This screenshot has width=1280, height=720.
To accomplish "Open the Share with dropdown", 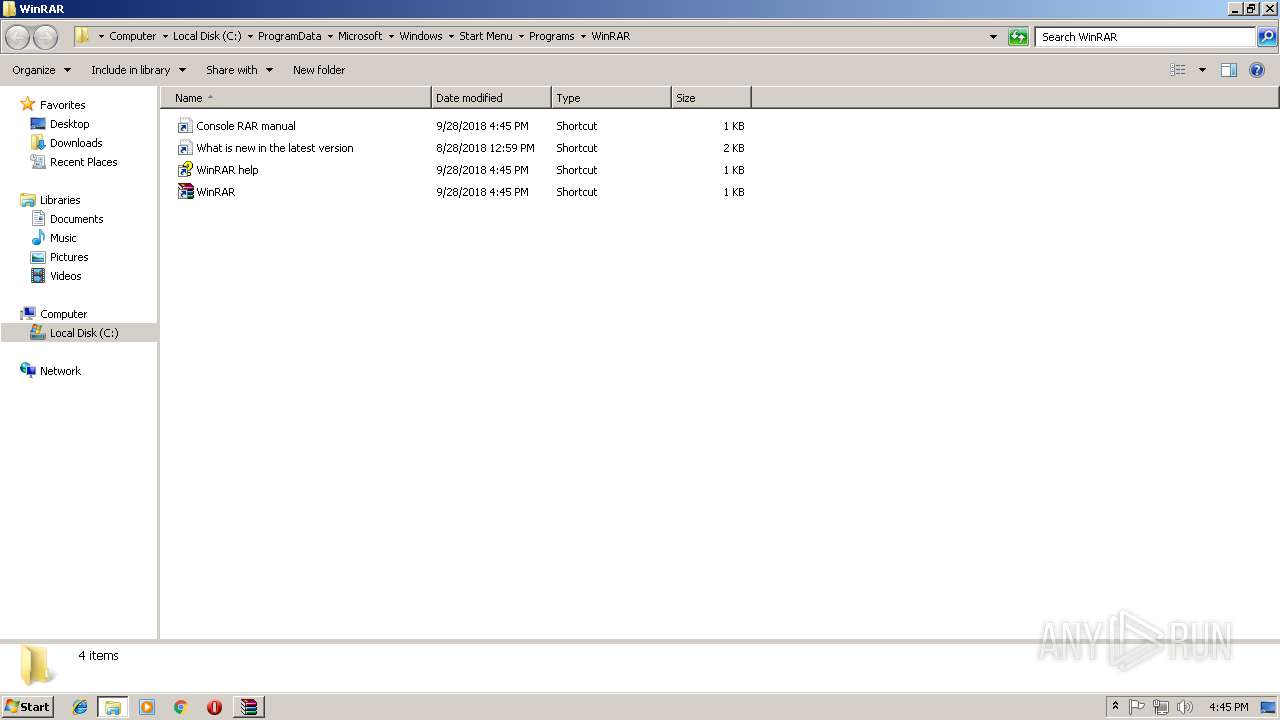I will [x=239, y=70].
